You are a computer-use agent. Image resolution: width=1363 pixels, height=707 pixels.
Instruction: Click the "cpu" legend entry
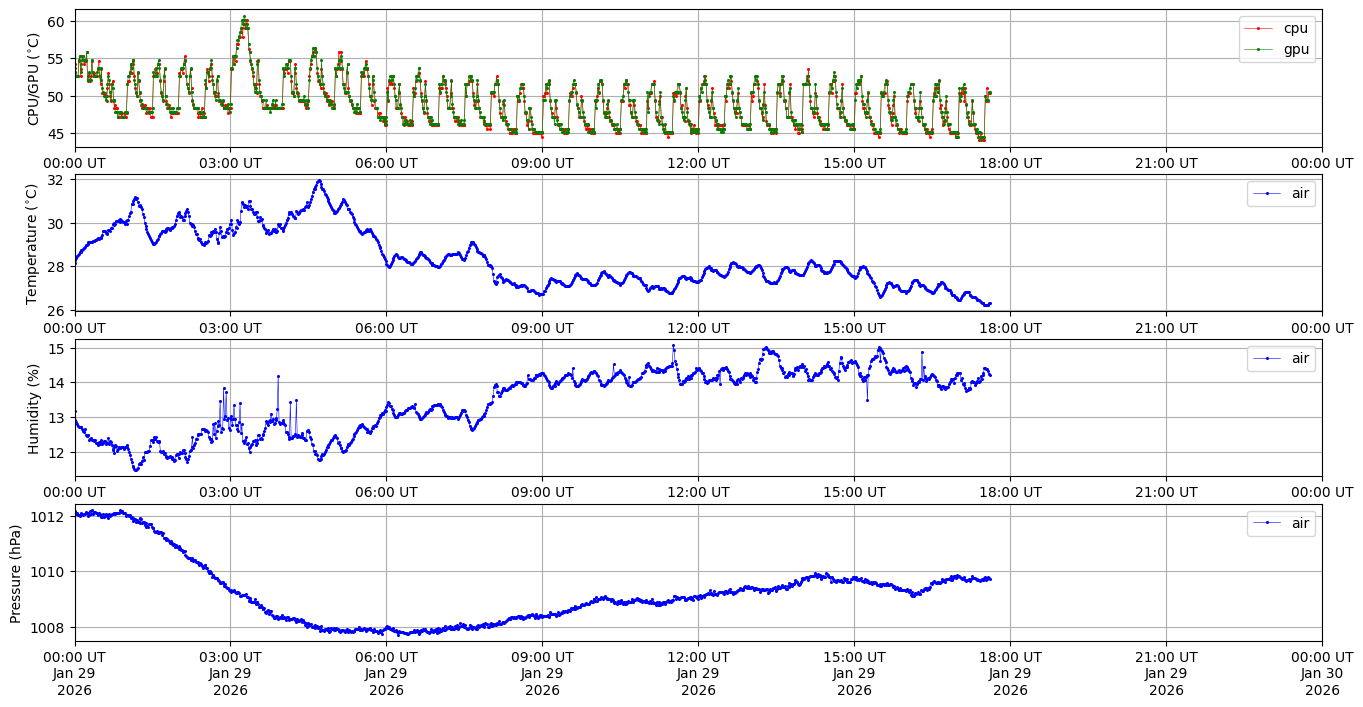coord(1295,28)
